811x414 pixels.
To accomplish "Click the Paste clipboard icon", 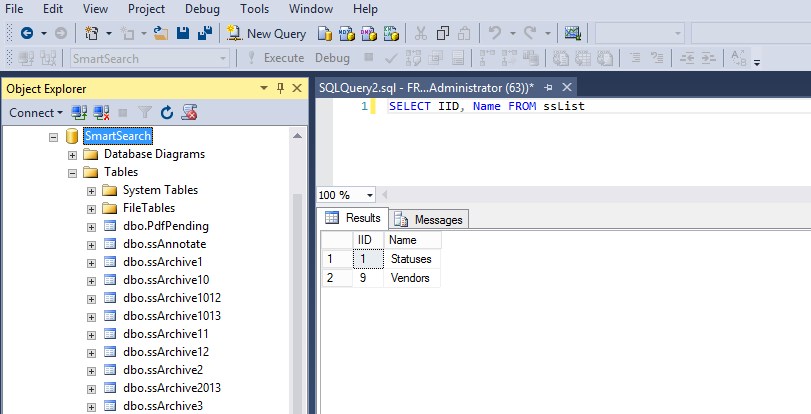I will click(x=464, y=34).
